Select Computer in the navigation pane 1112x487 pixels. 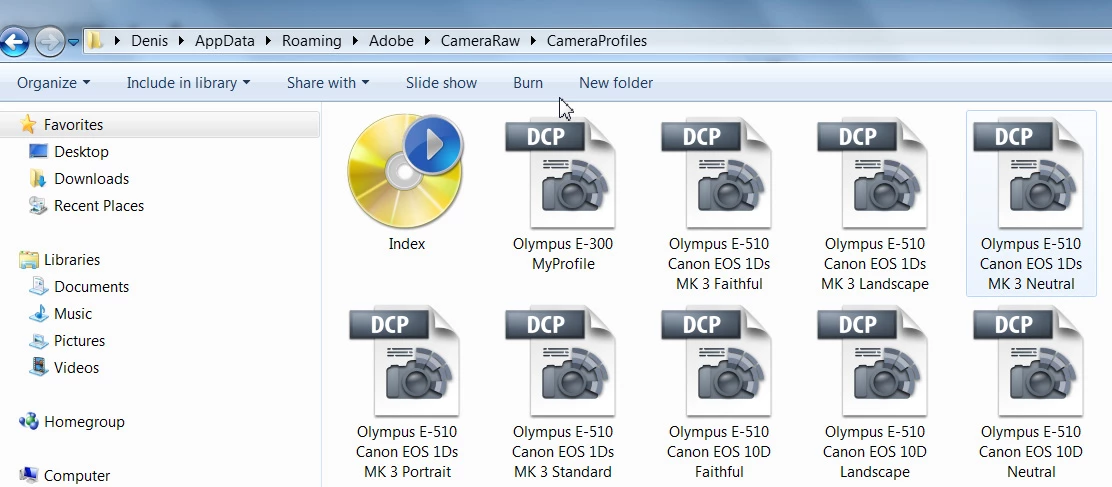click(x=77, y=475)
